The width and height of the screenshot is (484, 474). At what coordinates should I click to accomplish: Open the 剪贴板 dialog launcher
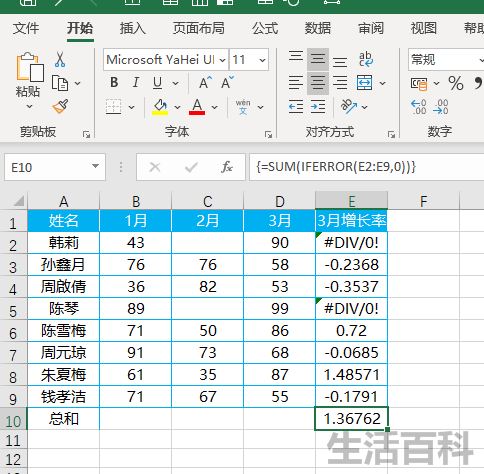point(87,134)
